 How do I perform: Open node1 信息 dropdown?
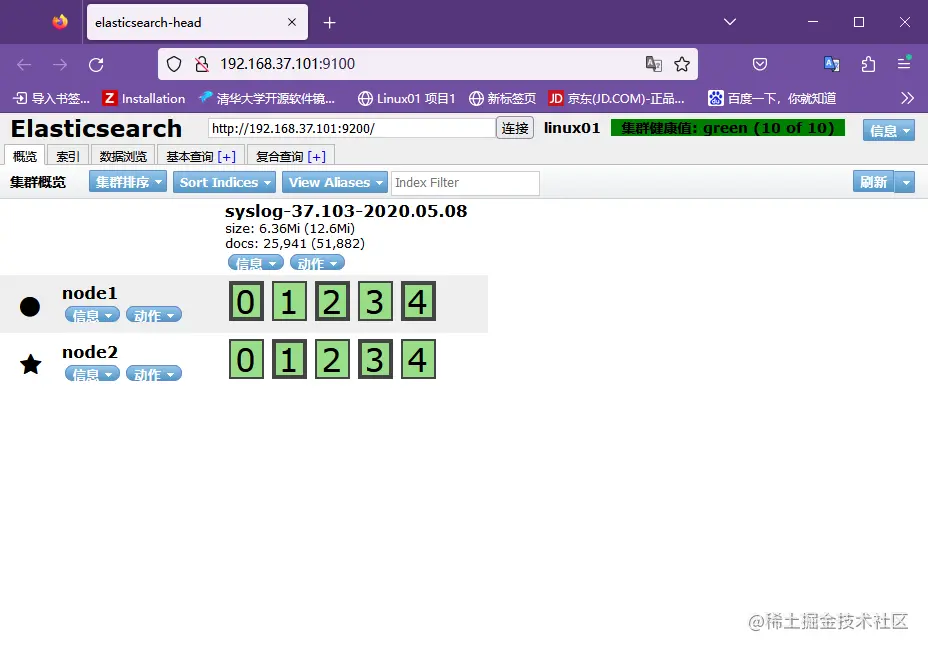click(92, 315)
